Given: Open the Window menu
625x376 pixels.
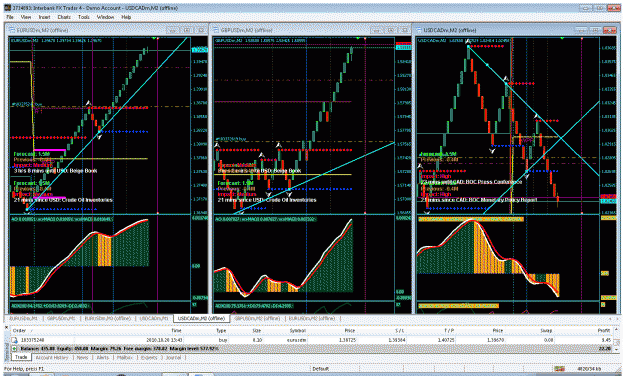Looking at the screenshot, I should 106,17.
